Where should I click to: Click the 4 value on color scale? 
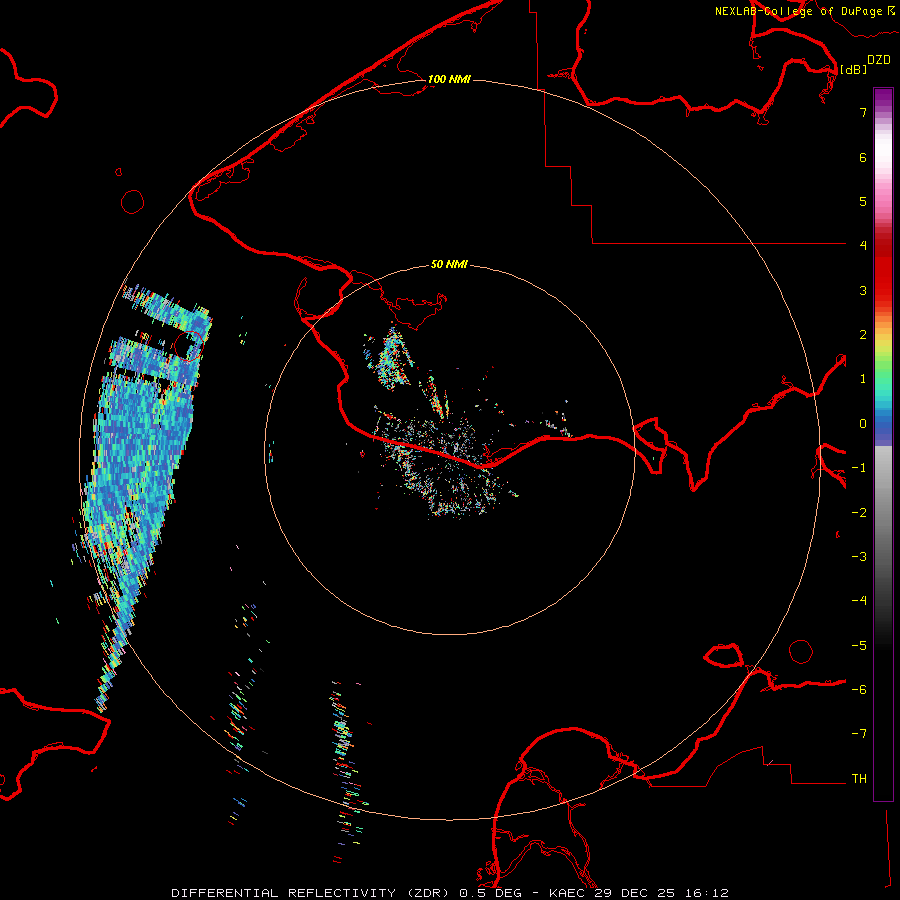click(863, 246)
